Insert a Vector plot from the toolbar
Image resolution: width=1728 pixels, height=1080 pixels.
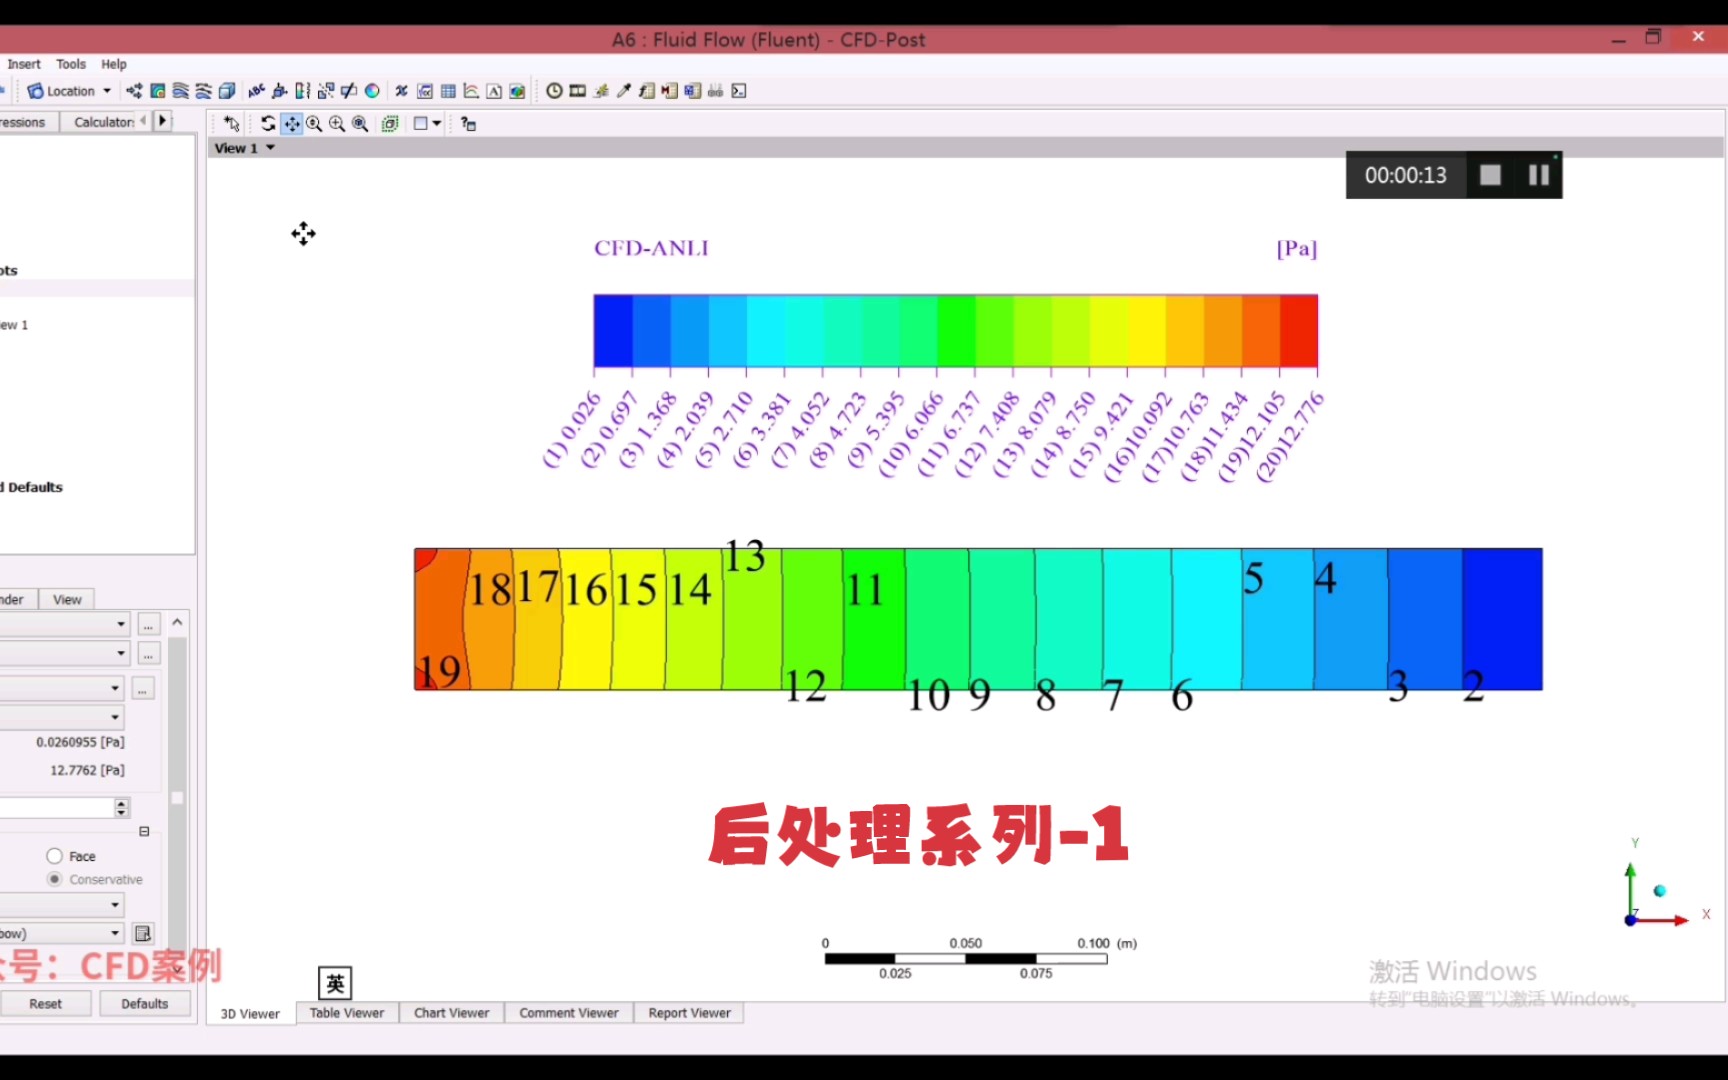(134, 91)
